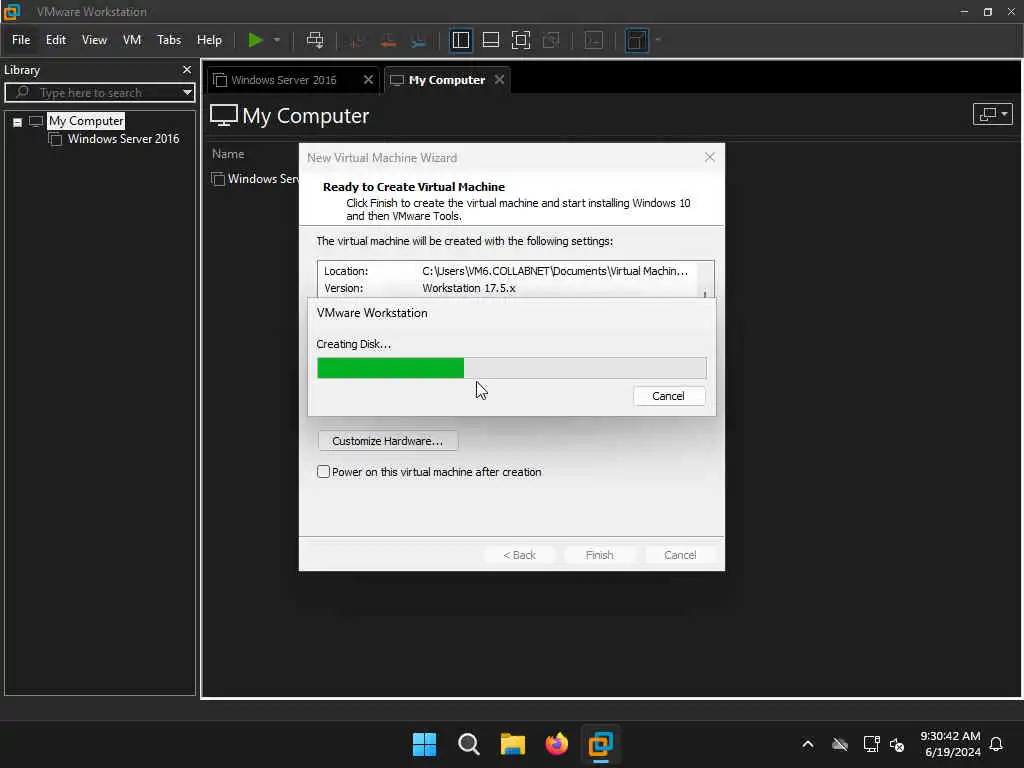Click Customize Hardware button

388,441
